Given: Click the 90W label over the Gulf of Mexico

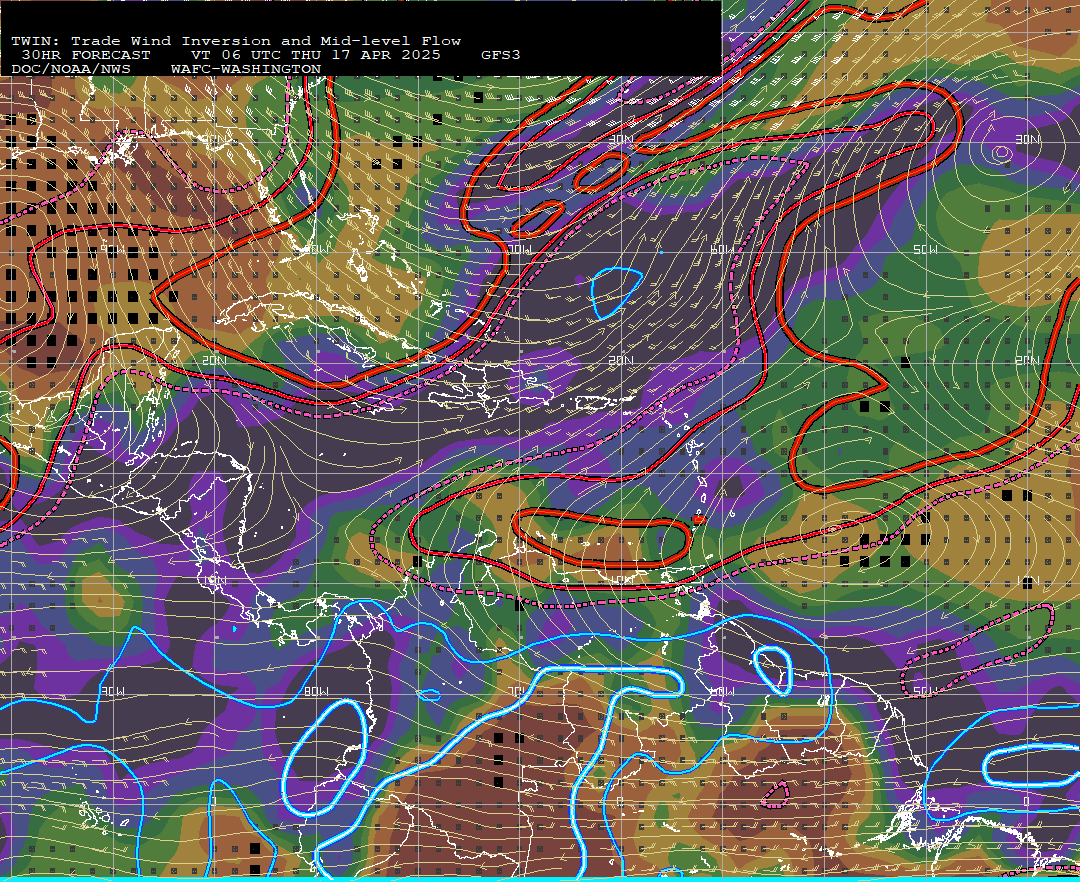Looking at the screenshot, I should (x=113, y=249).
